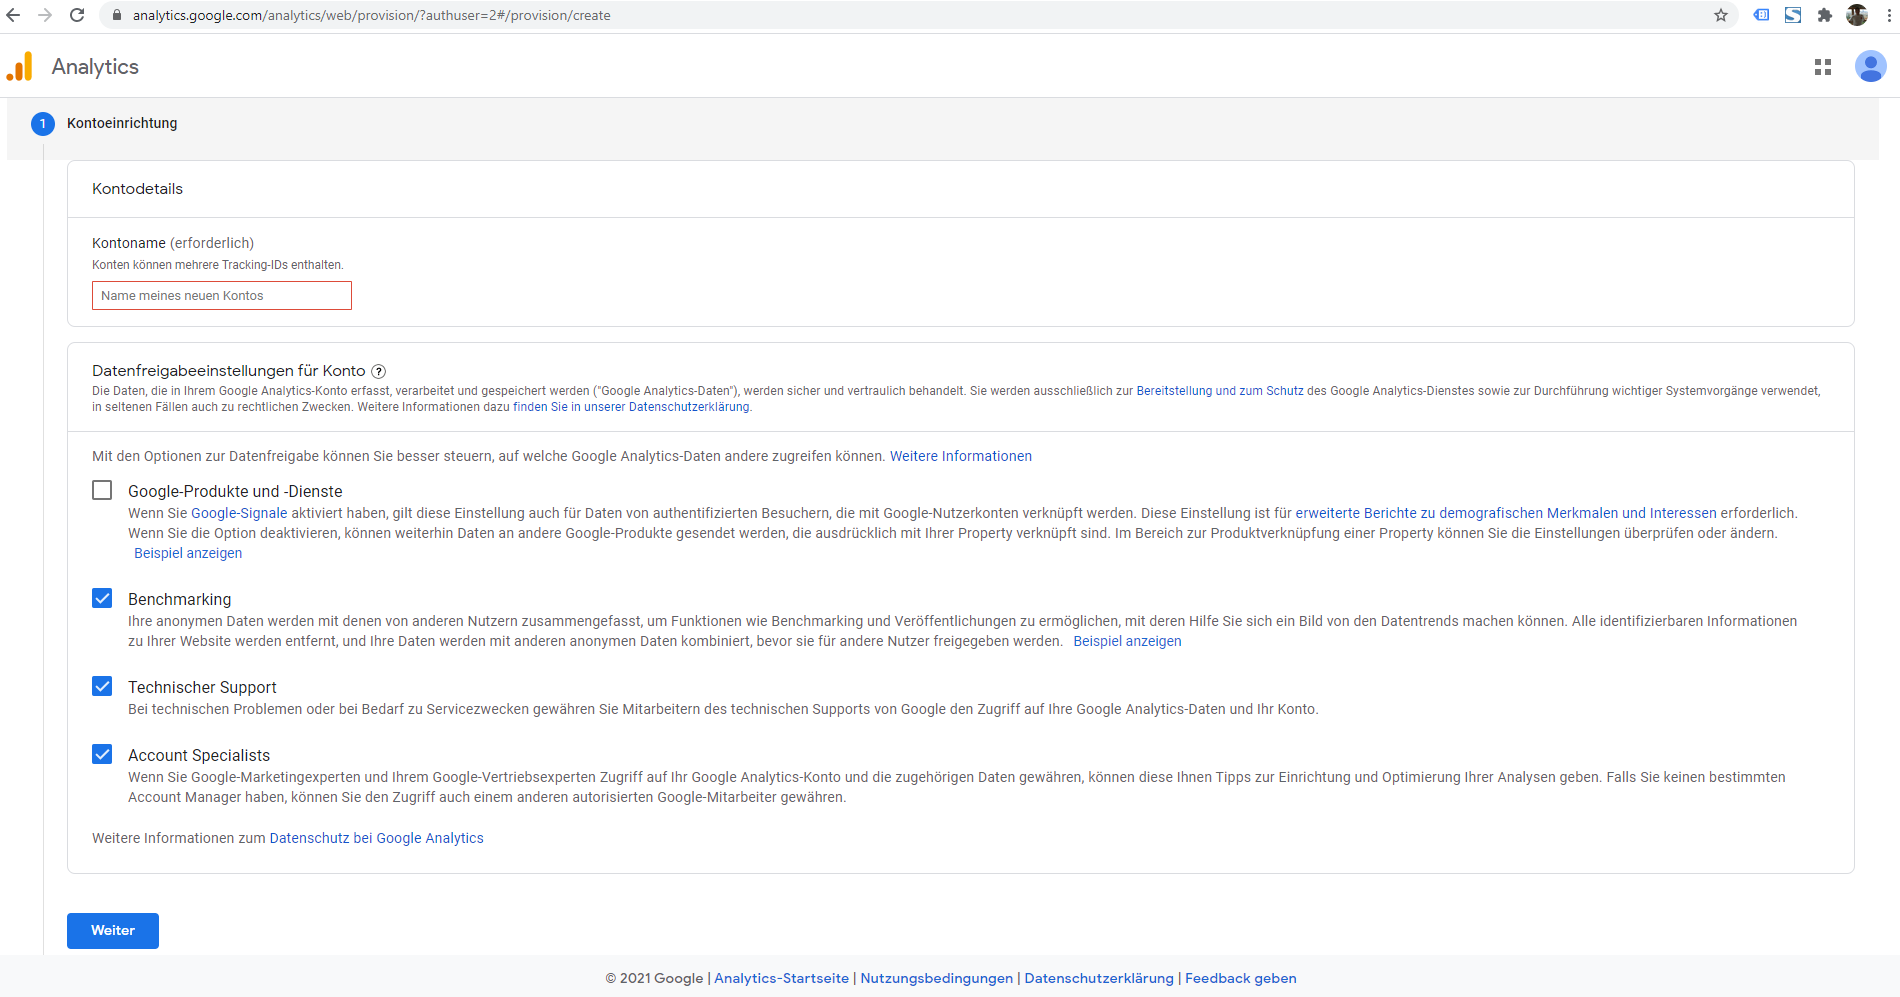The width and height of the screenshot is (1900, 997).
Task: Open the Chrome three-dot menu
Action: [x=1889, y=15]
